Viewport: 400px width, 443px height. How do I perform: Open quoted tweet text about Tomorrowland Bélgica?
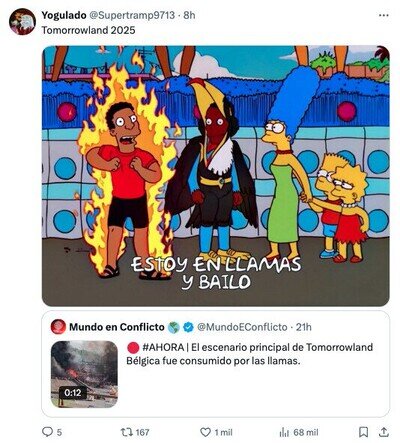pyautogui.click(x=249, y=354)
